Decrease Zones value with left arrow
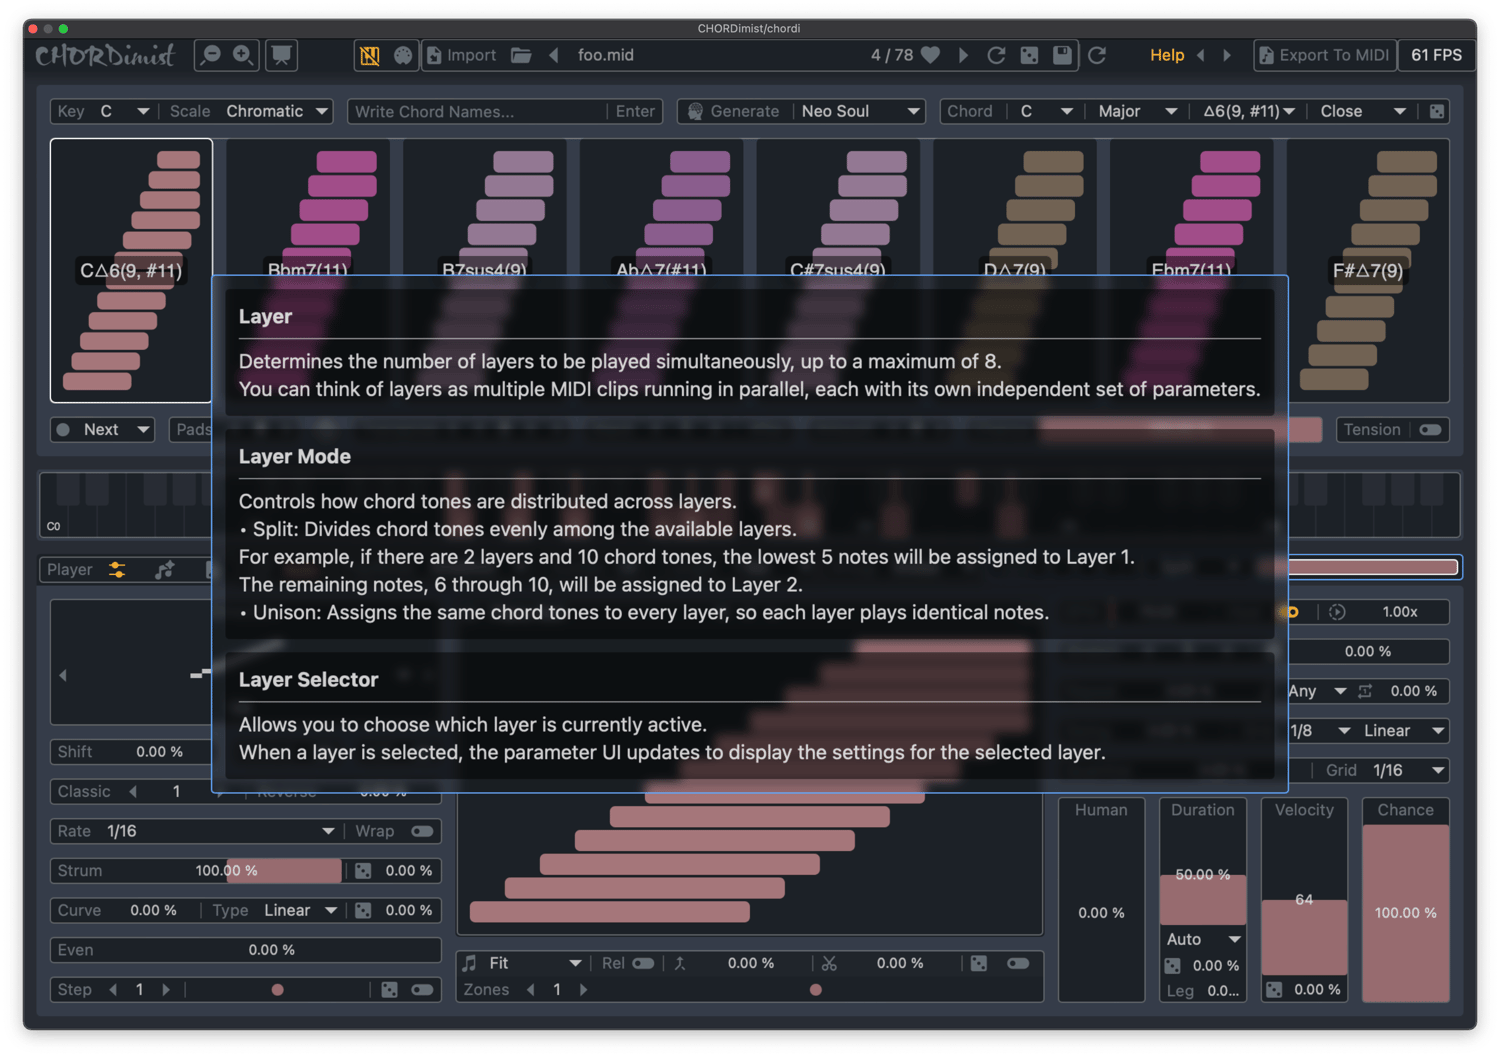 point(530,989)
